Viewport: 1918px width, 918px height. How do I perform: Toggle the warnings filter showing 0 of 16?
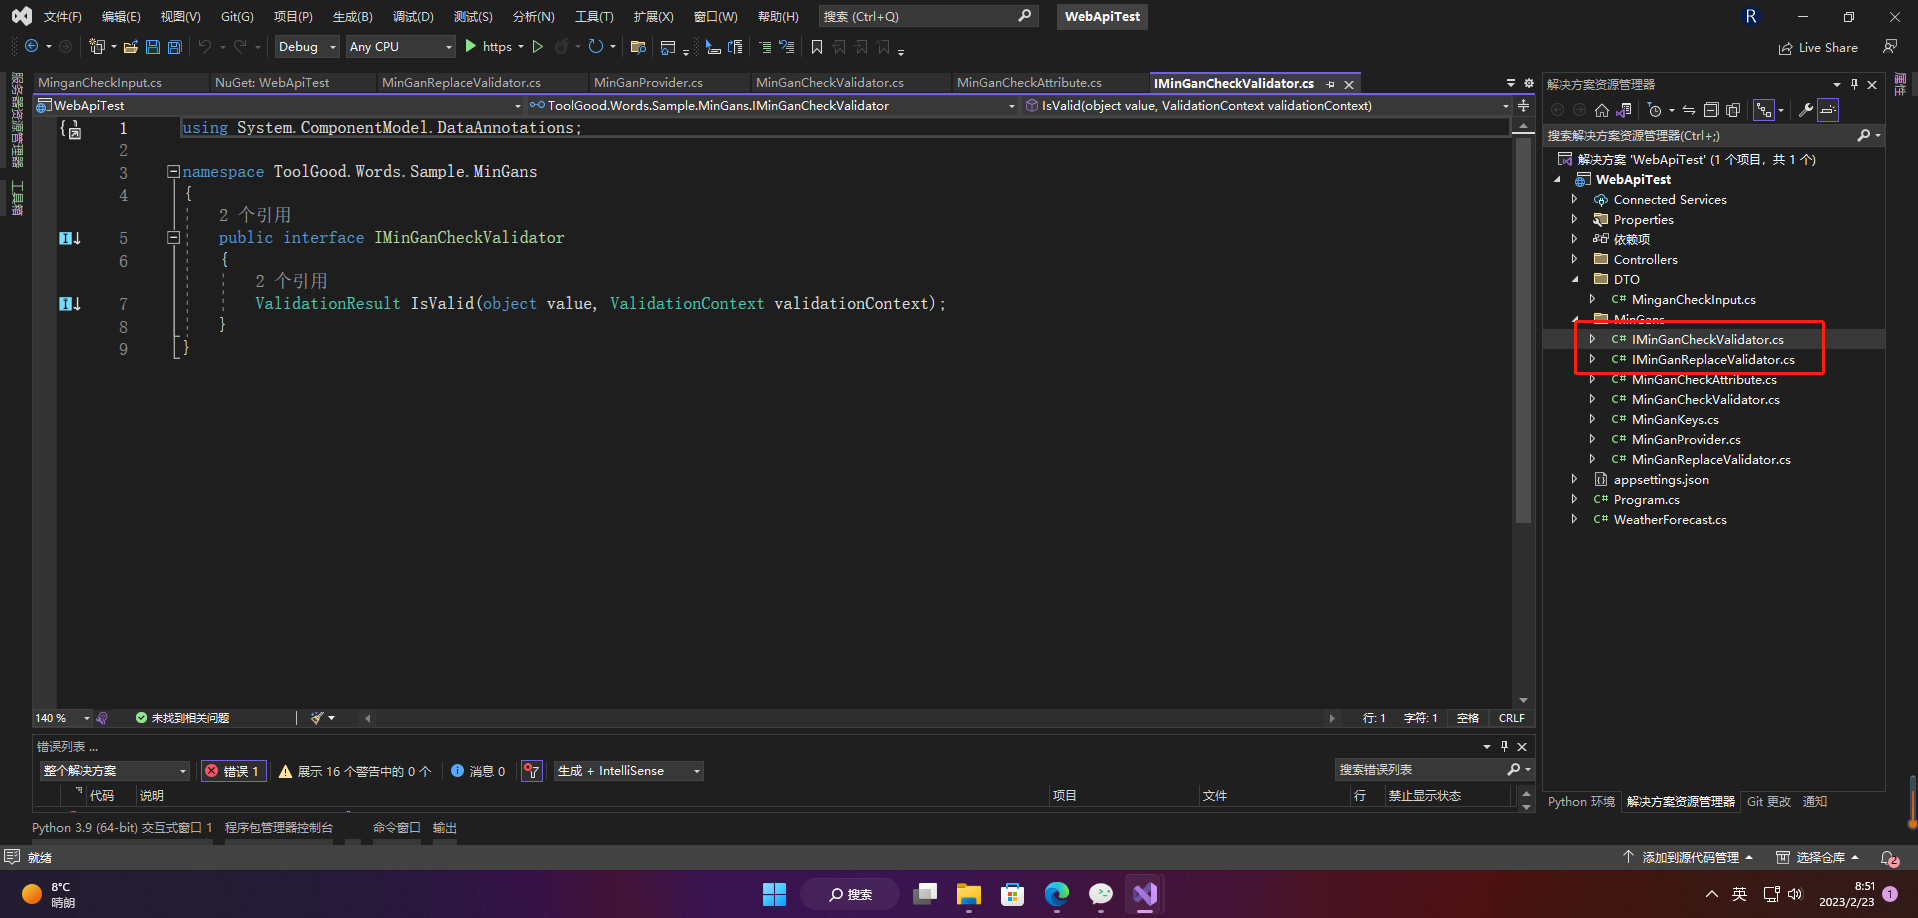tap(355, 771)
